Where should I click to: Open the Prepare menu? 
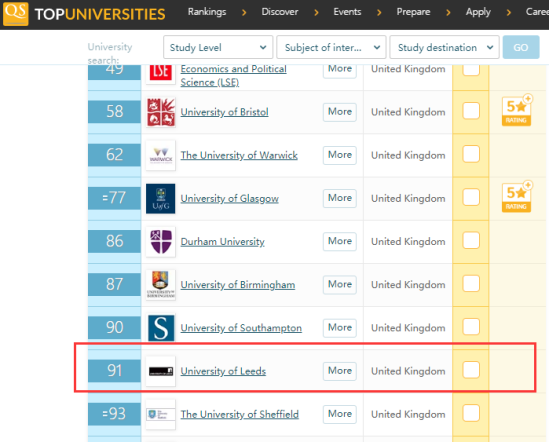point(413,12)
